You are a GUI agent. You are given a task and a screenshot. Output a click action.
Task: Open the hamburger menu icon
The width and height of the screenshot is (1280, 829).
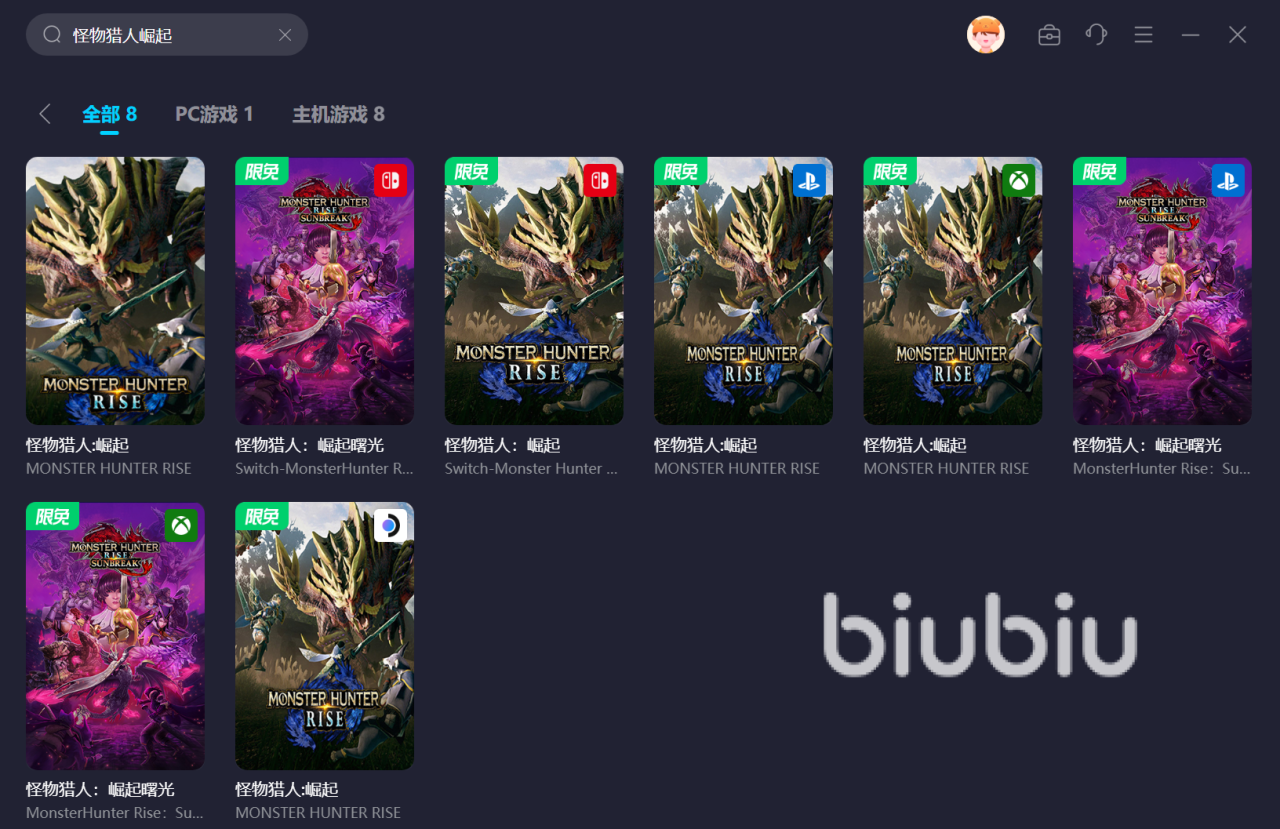(x=1144, y=35)
